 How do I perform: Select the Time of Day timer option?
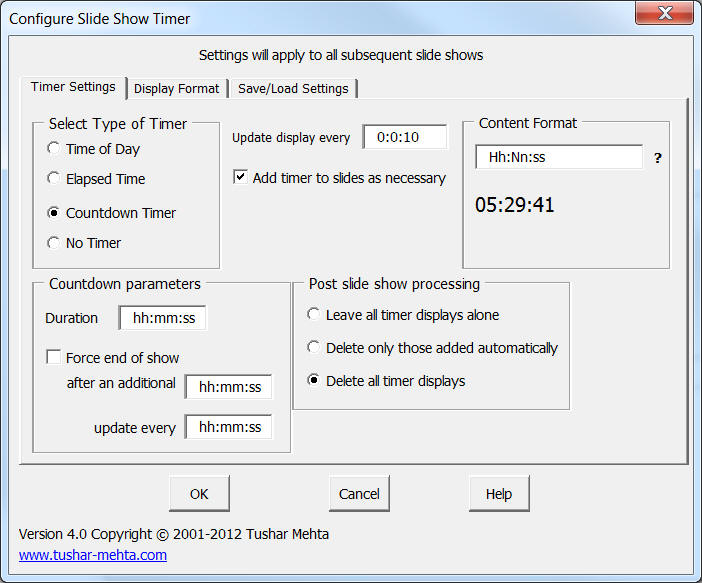54,149
